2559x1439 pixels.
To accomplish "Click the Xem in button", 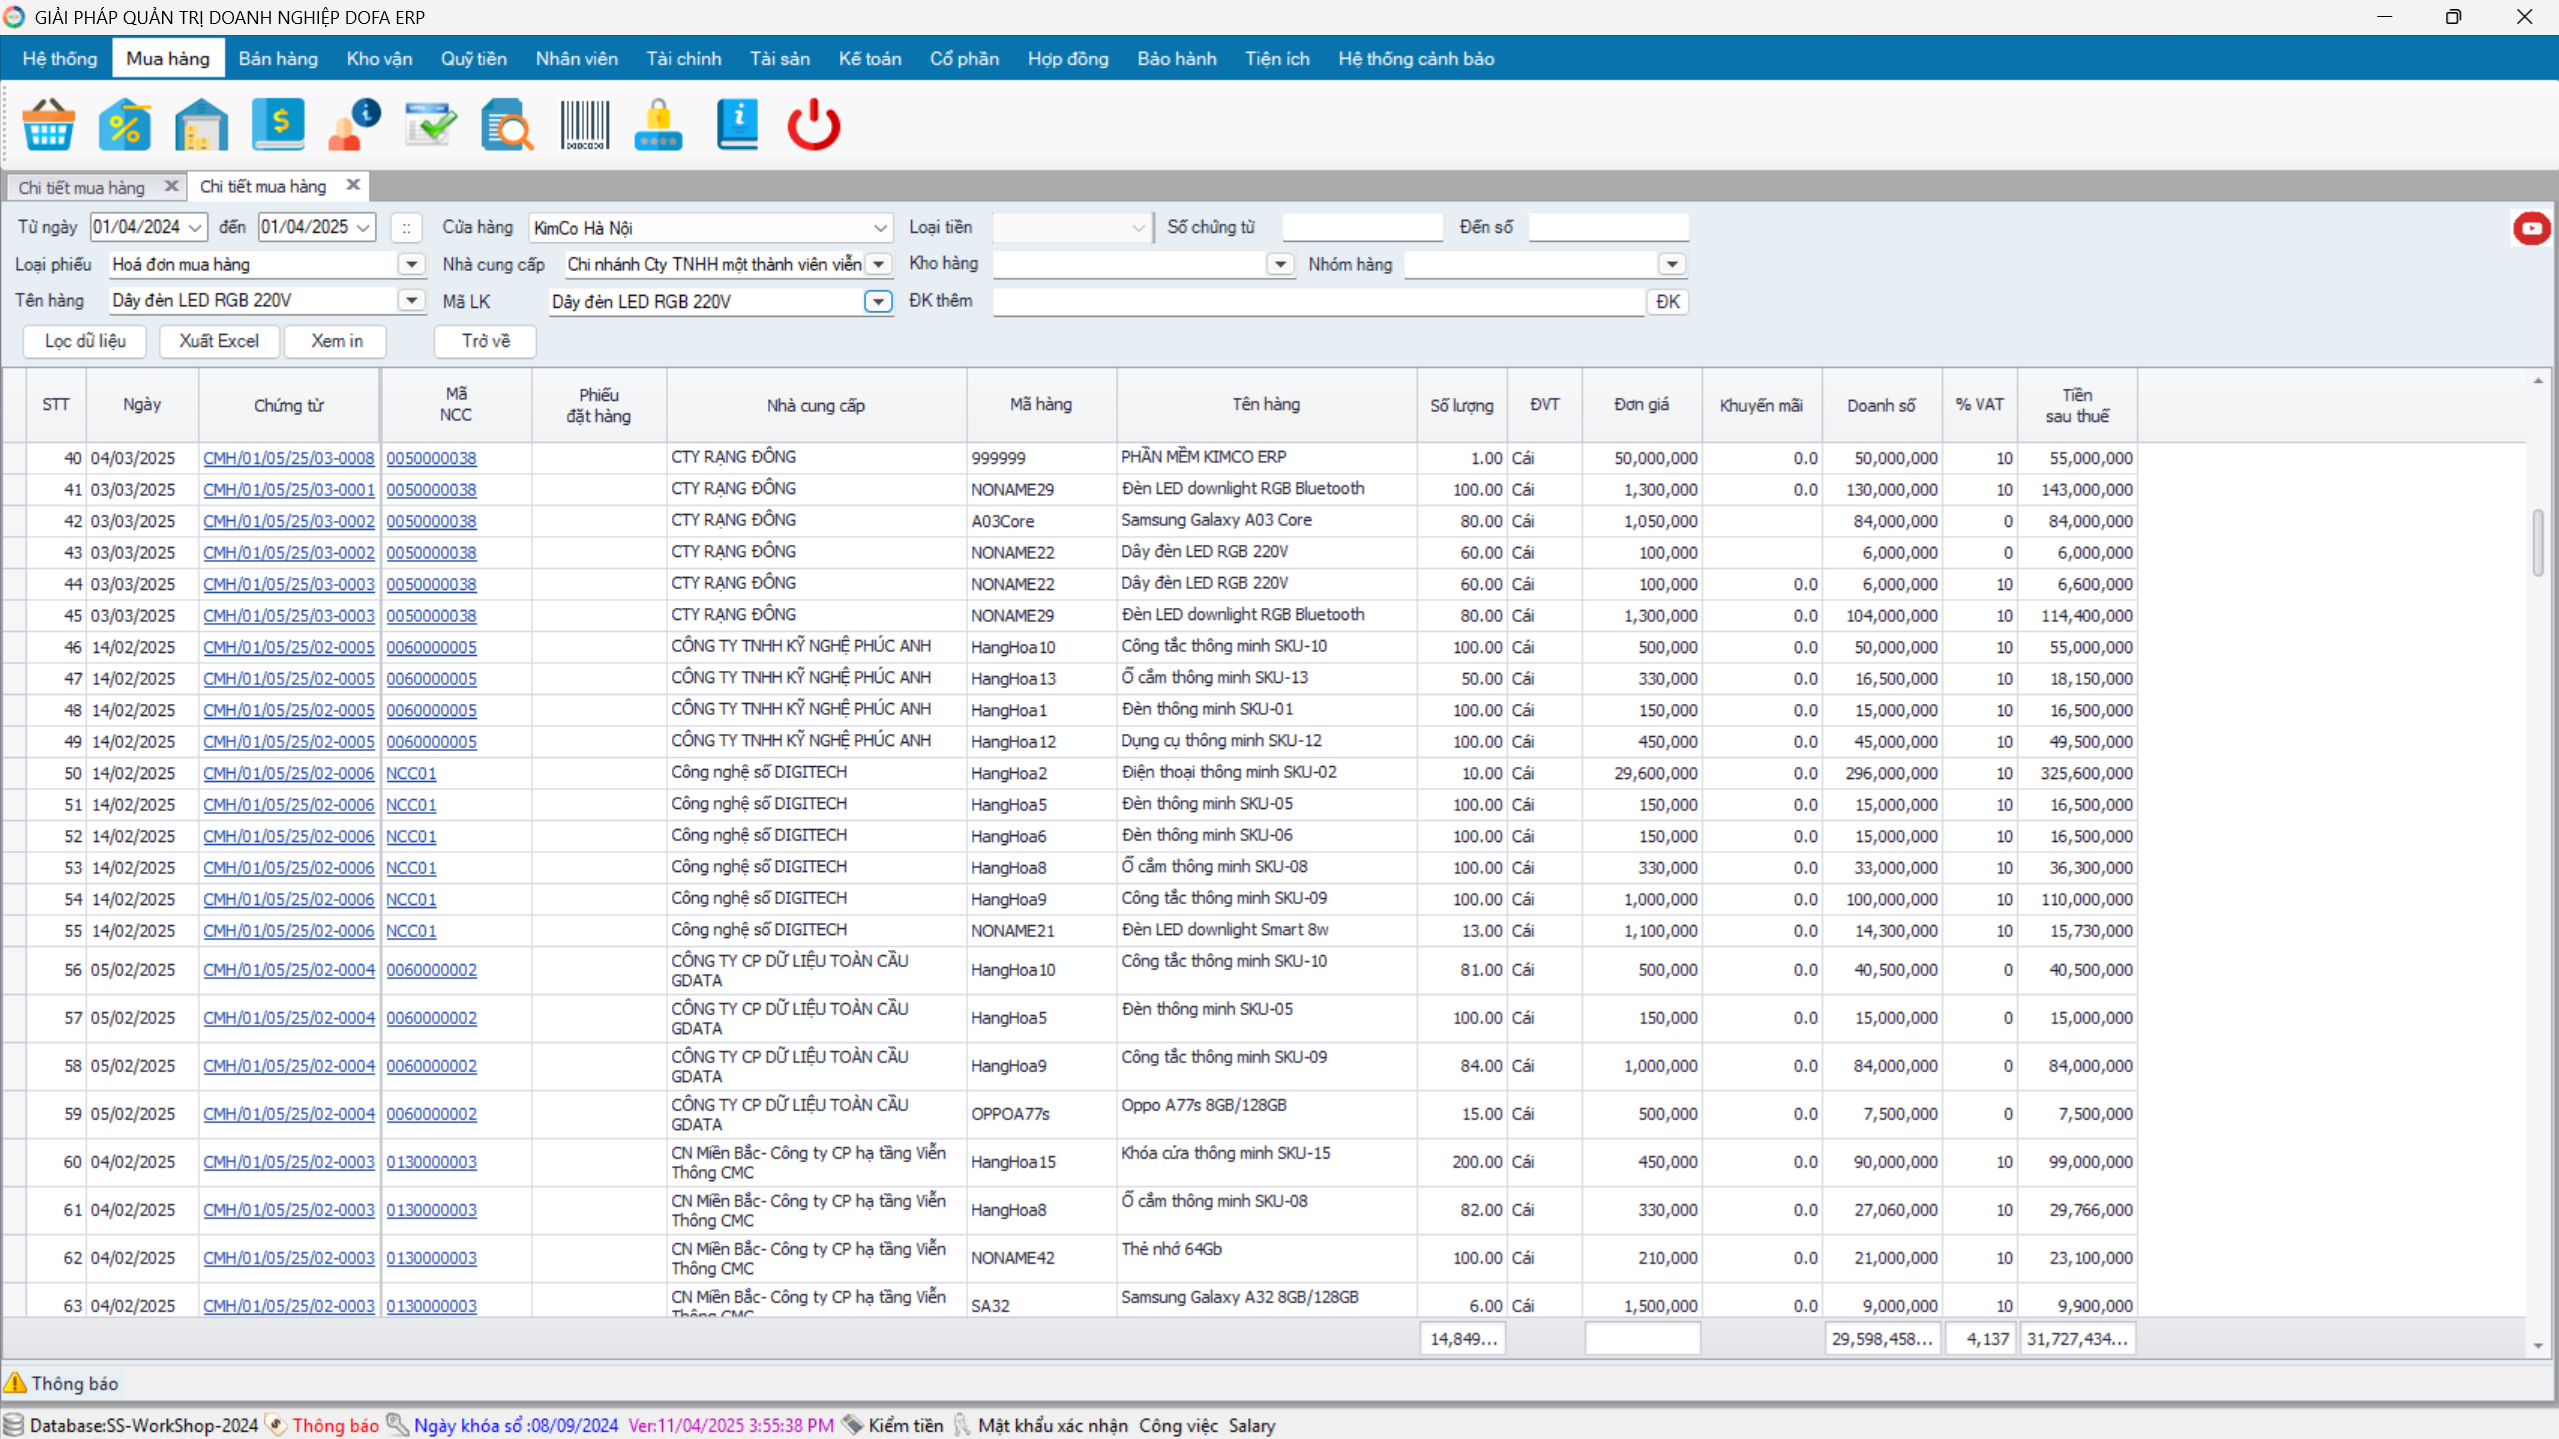I will (x=336, y=341).
